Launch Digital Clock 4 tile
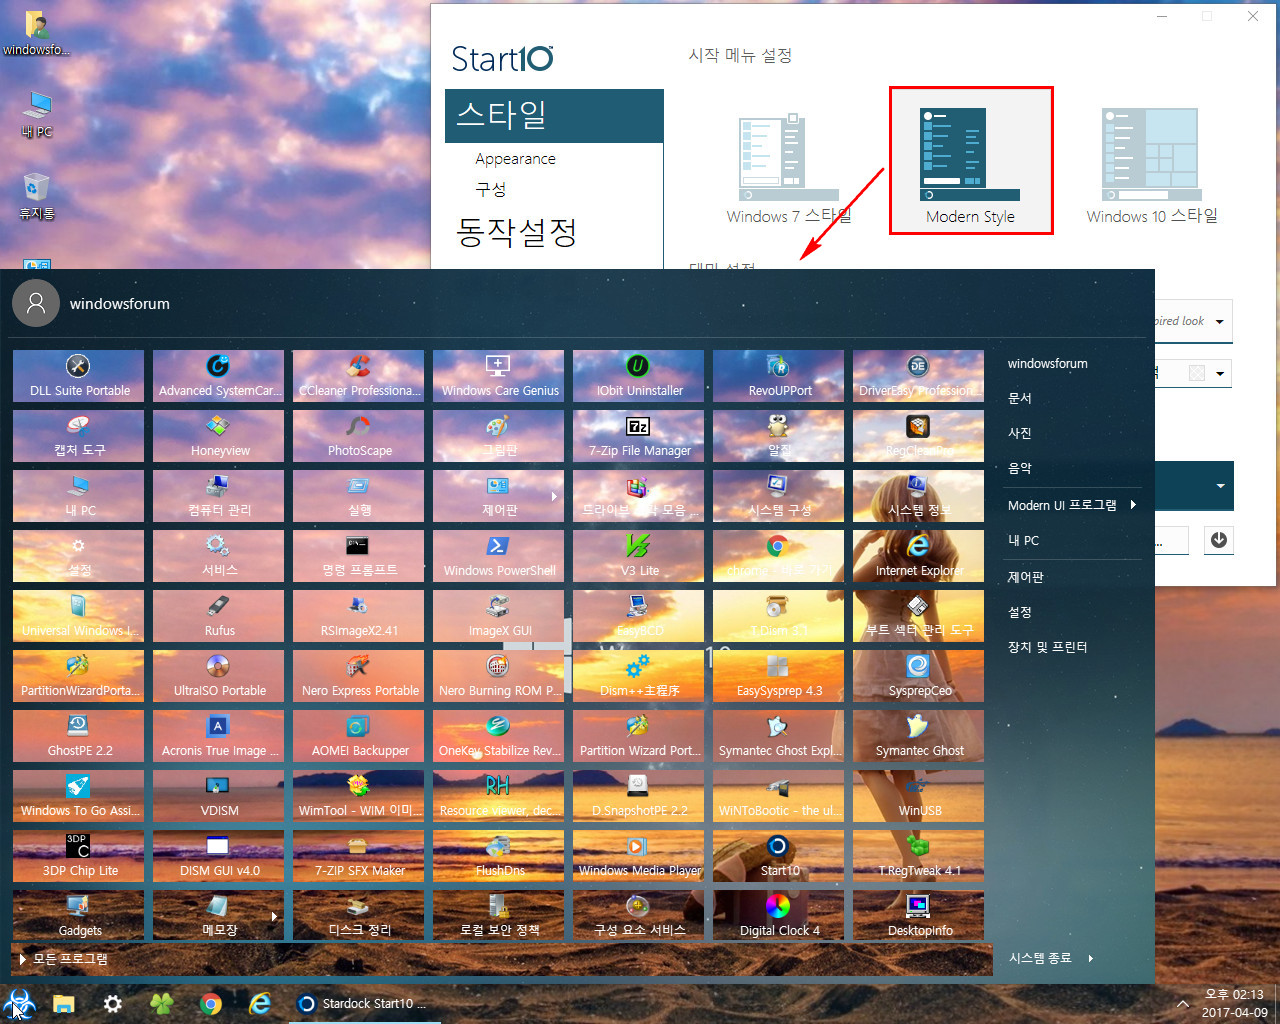Screen dimensions: 1280x1024 [779, 916]
